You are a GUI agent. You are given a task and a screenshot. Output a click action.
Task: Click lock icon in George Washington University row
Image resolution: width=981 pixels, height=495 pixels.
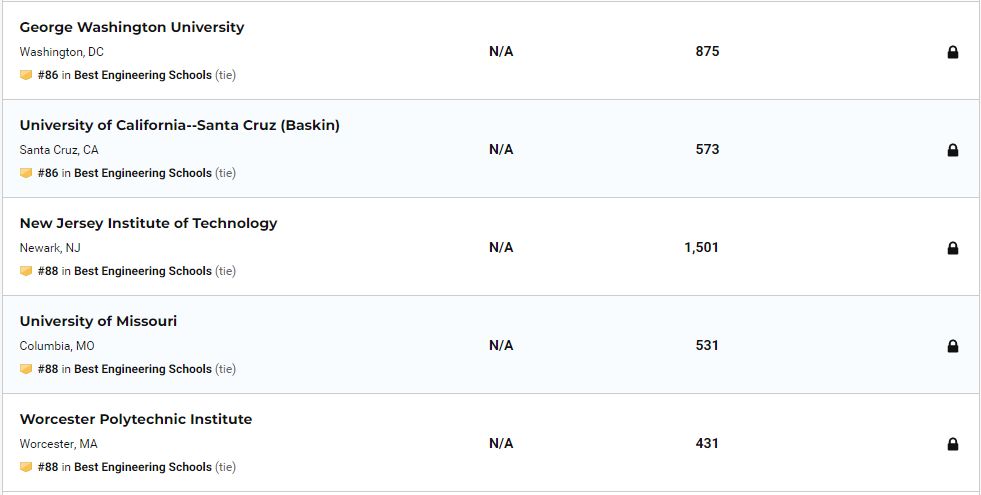[952, 52]
